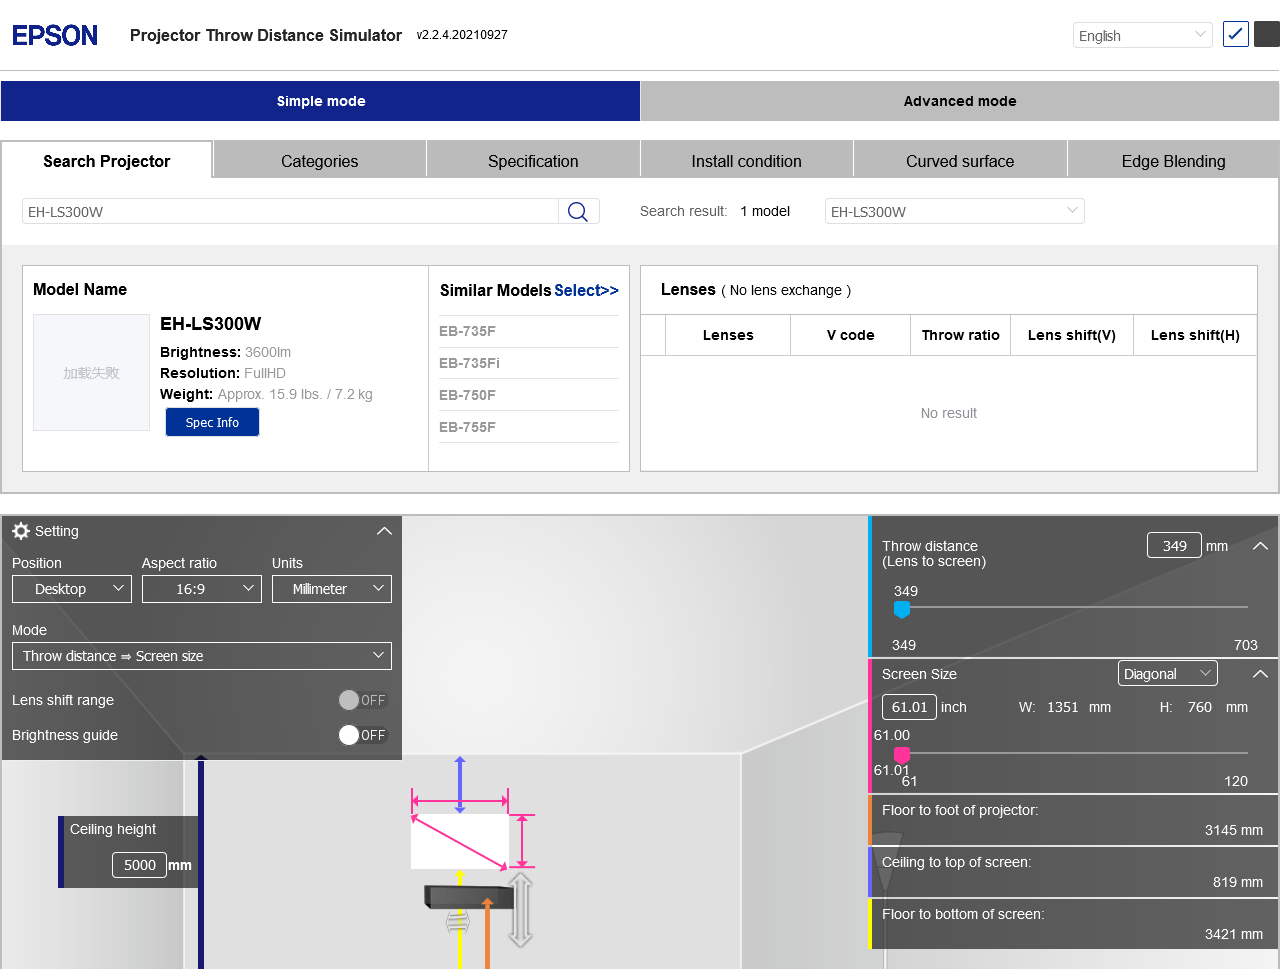Open the Curved surface tab

pos(960,161)
